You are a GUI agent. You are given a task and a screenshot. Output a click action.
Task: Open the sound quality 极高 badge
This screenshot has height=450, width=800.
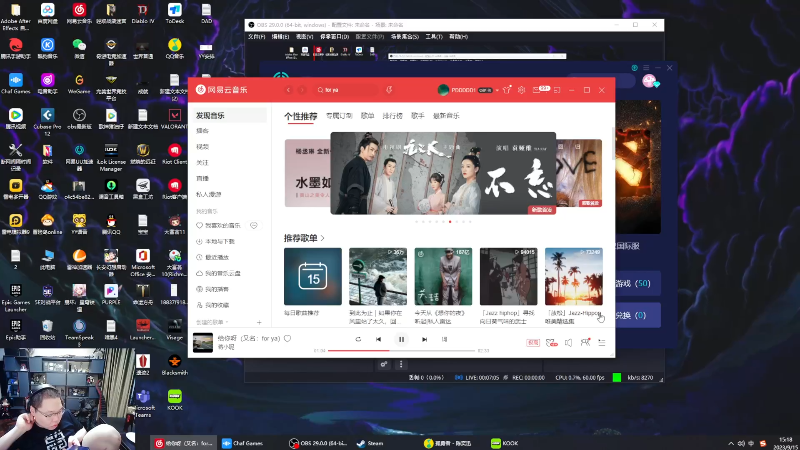point(533,343)
